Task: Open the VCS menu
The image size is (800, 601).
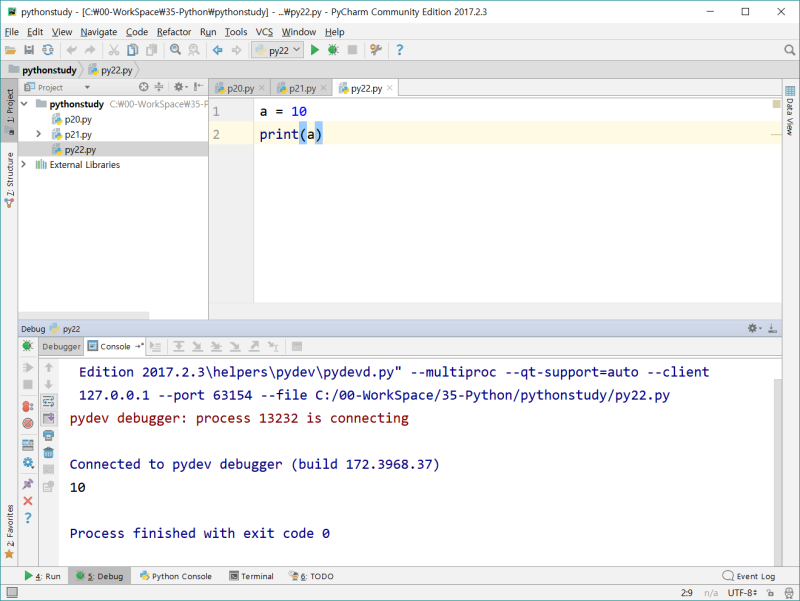Action: tap(264, 32)
